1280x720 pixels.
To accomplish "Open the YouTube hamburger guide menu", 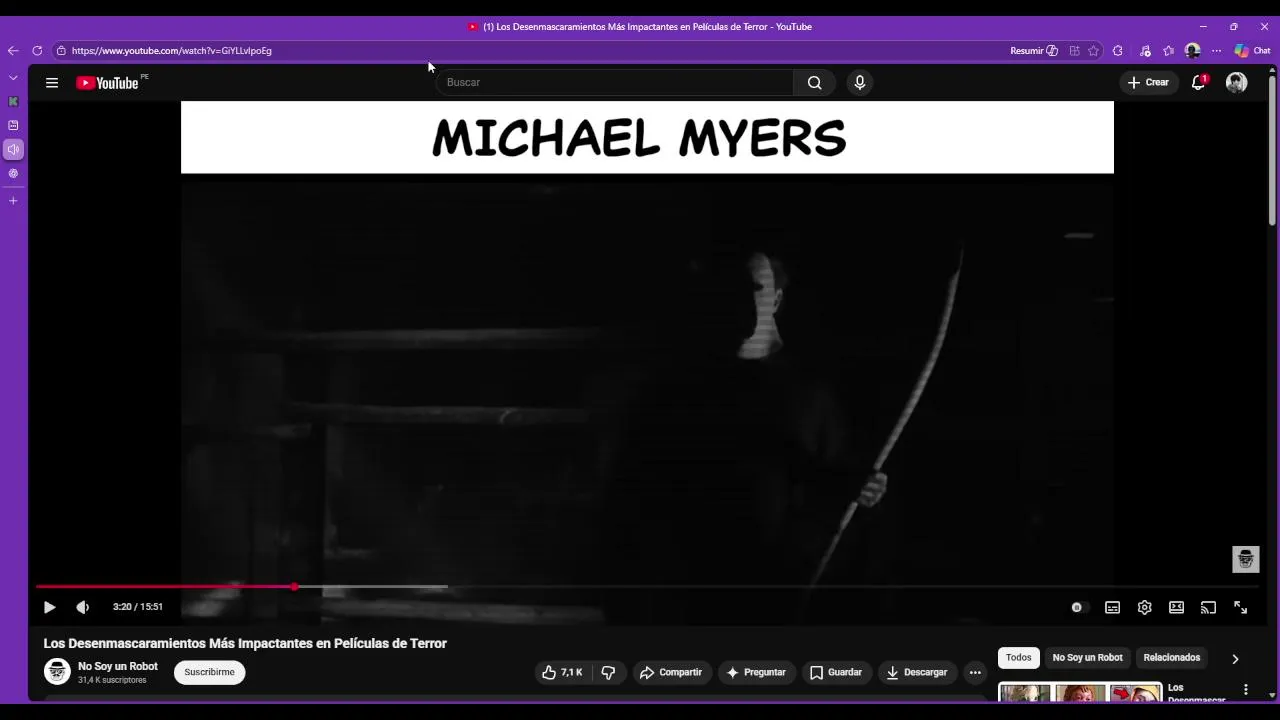I will coord(52,83).
